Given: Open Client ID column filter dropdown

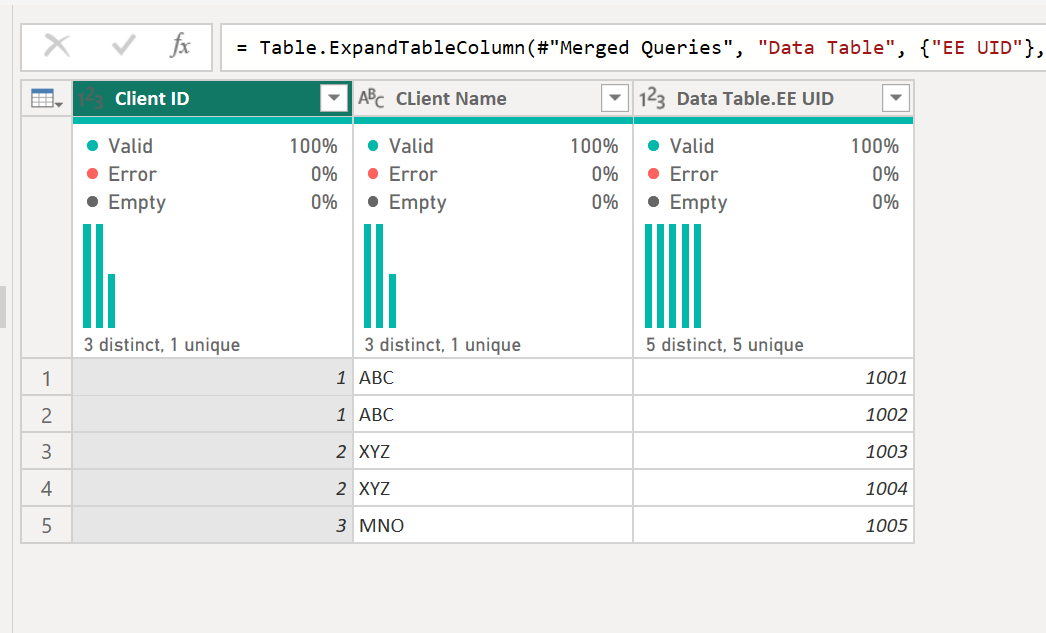Looking at the screenshot, I should point(334,99).
